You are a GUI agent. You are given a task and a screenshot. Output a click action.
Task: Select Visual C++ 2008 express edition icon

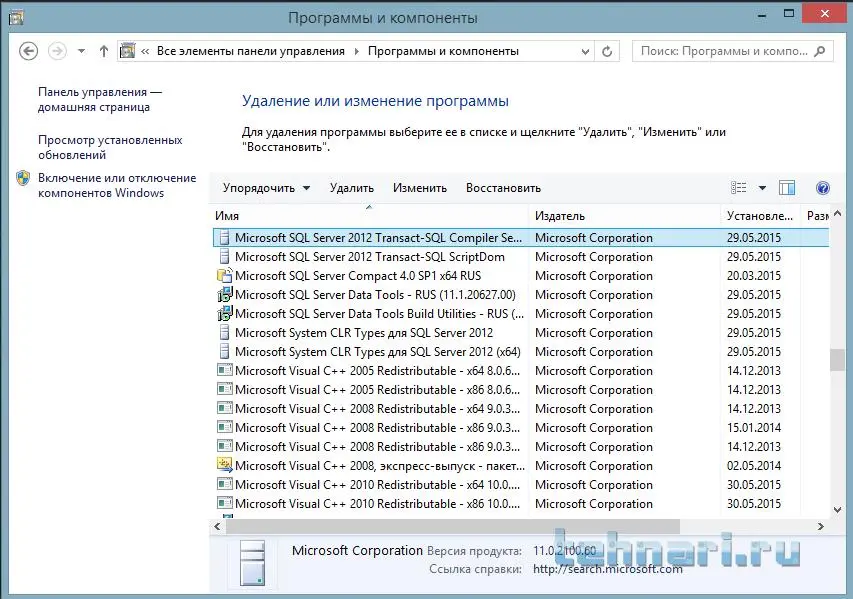coord(225,465)
